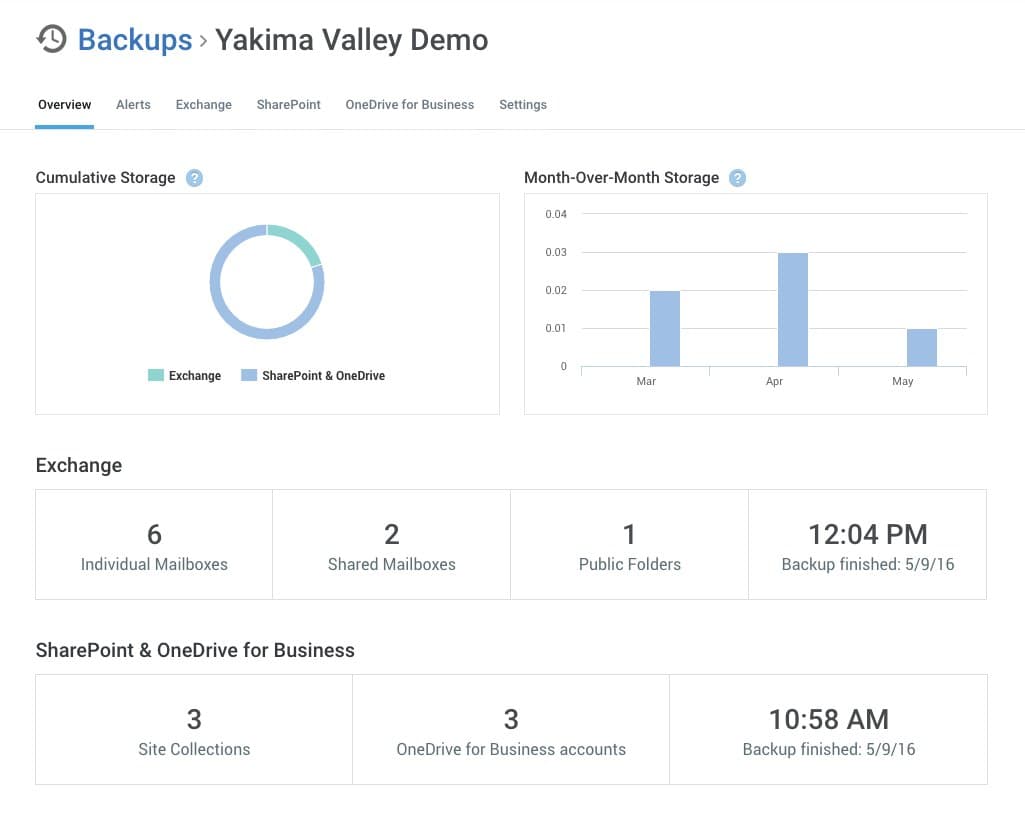Image resolution: width=1025 pixels, height=819 pixels.
Task: Click the Exchange legend color swatch
Action: click(156, 375)
